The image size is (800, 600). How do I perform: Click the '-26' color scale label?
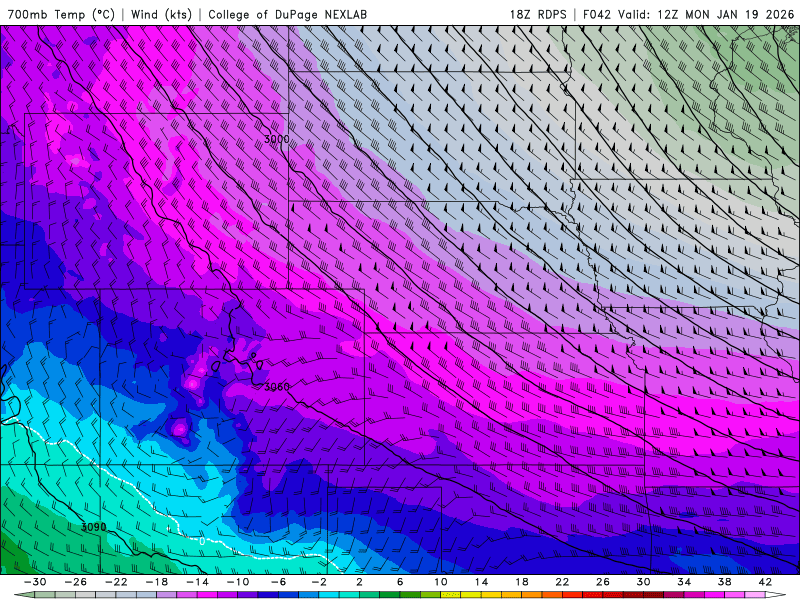76,582
